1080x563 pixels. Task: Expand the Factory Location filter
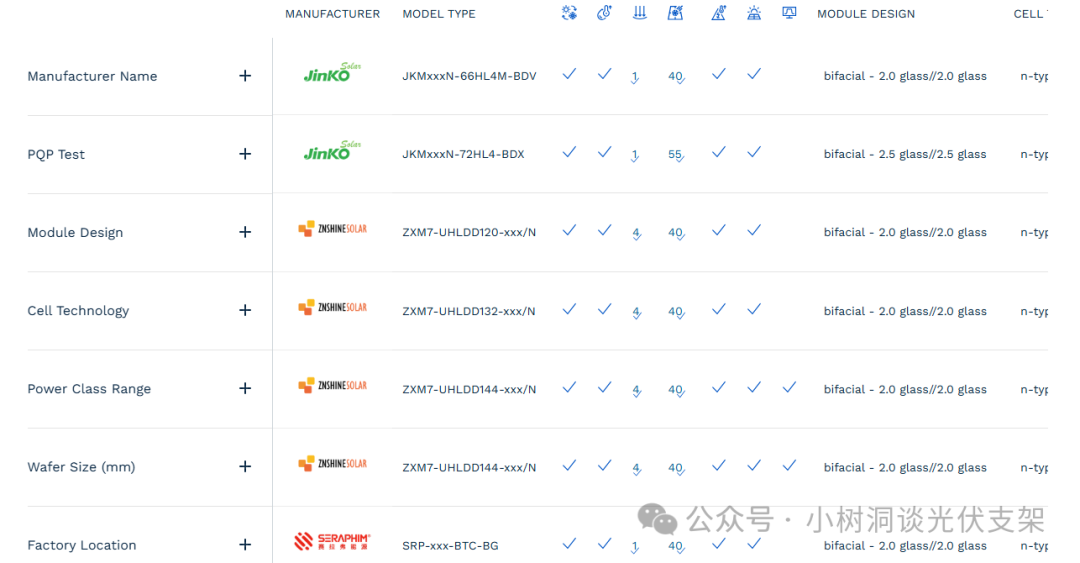point(245,545)
